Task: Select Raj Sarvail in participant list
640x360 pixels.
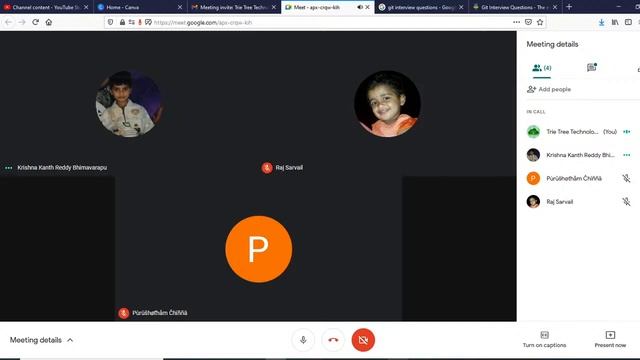Action: [x=579, y=202]
